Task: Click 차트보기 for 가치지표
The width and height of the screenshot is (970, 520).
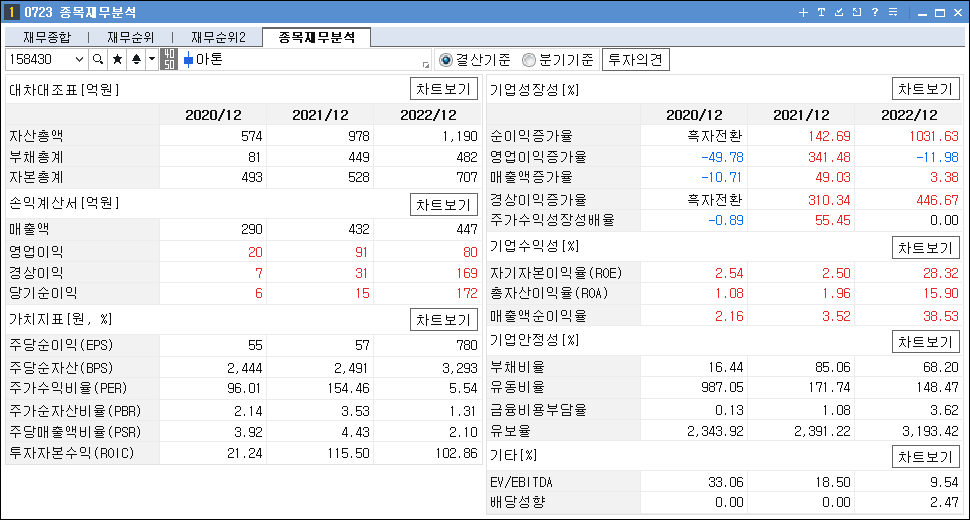Action: tap(444, 320)
